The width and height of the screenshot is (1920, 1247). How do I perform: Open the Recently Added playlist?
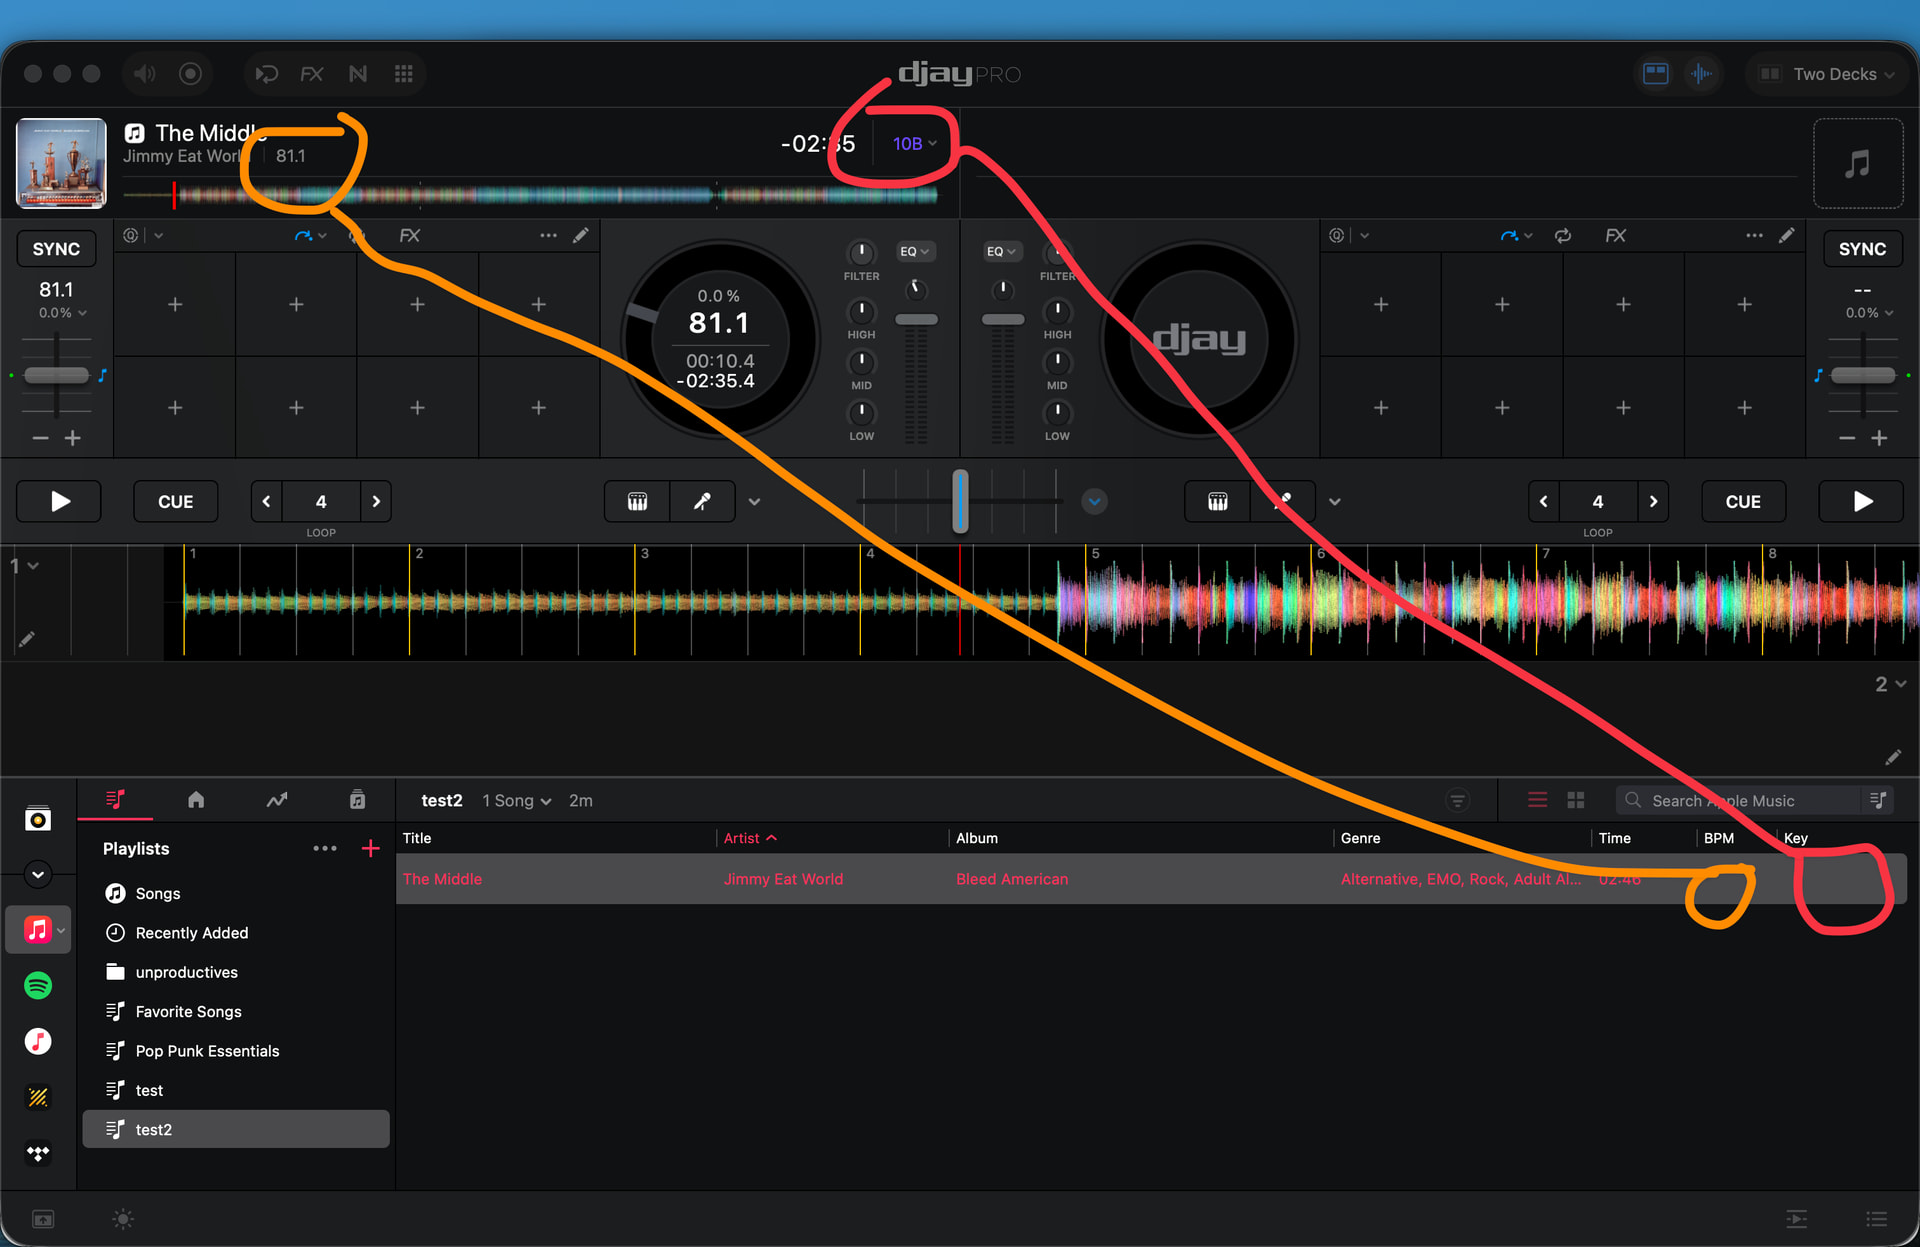(191, 933)
